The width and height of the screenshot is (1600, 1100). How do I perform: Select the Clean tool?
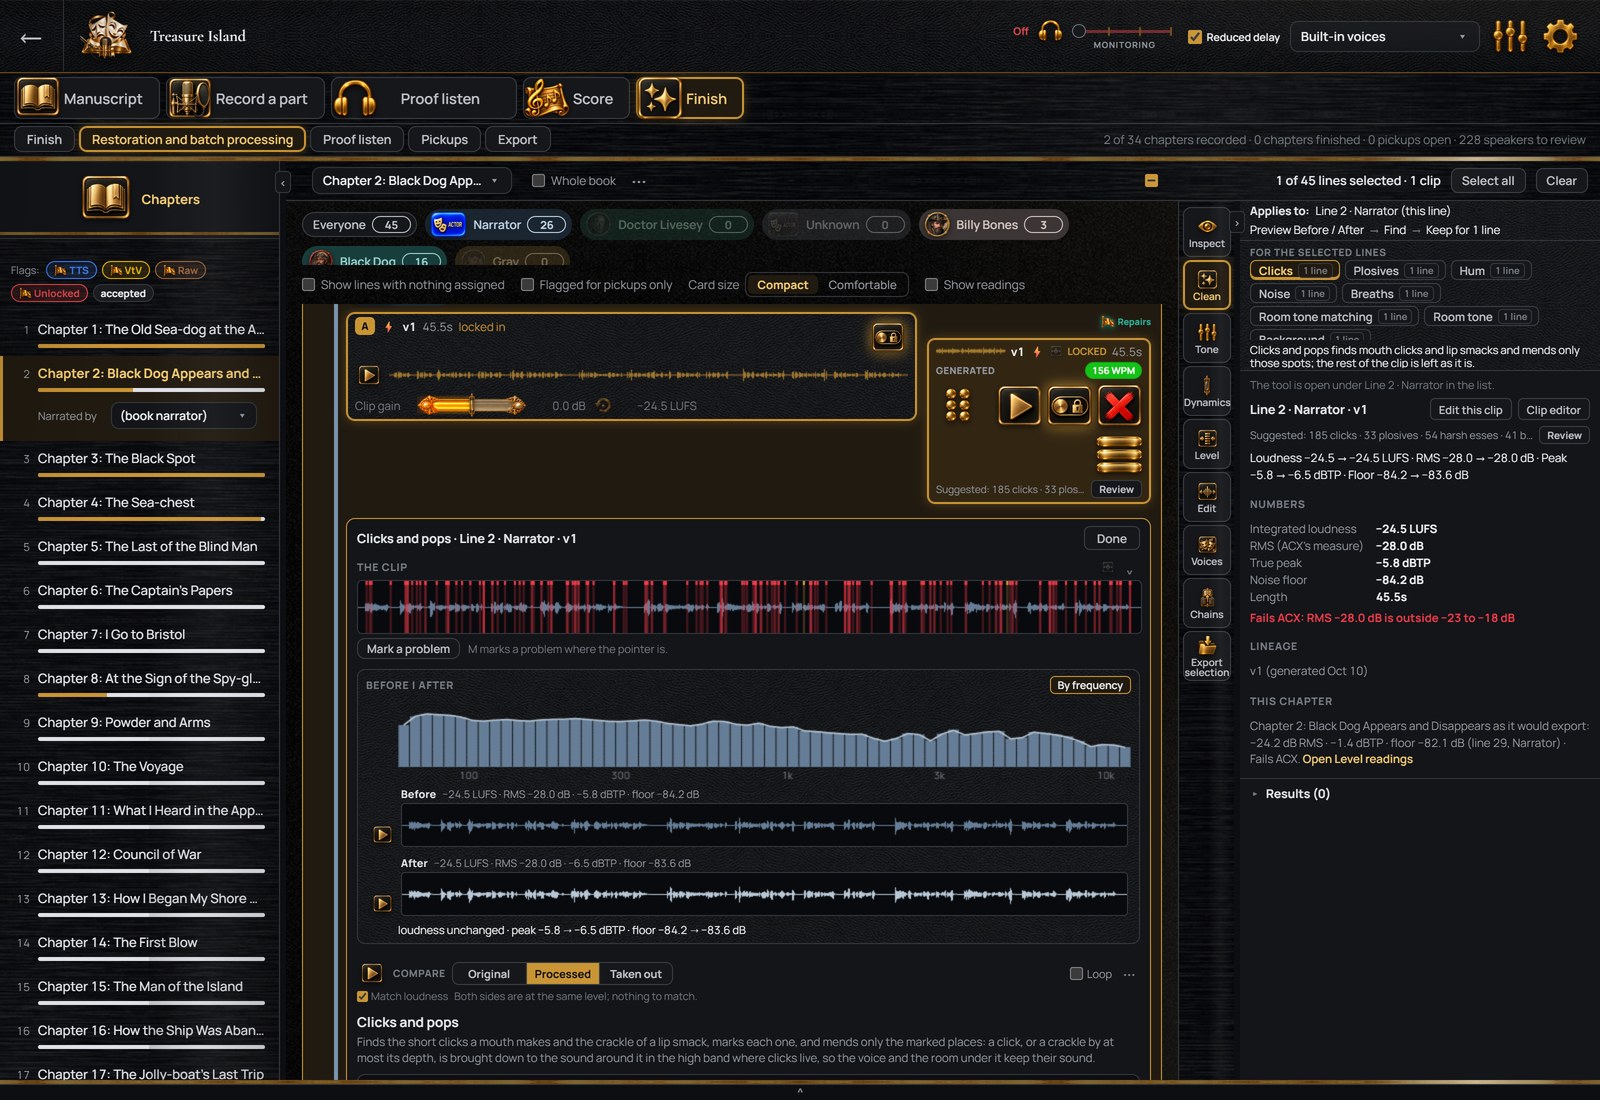pos(1206,285)
